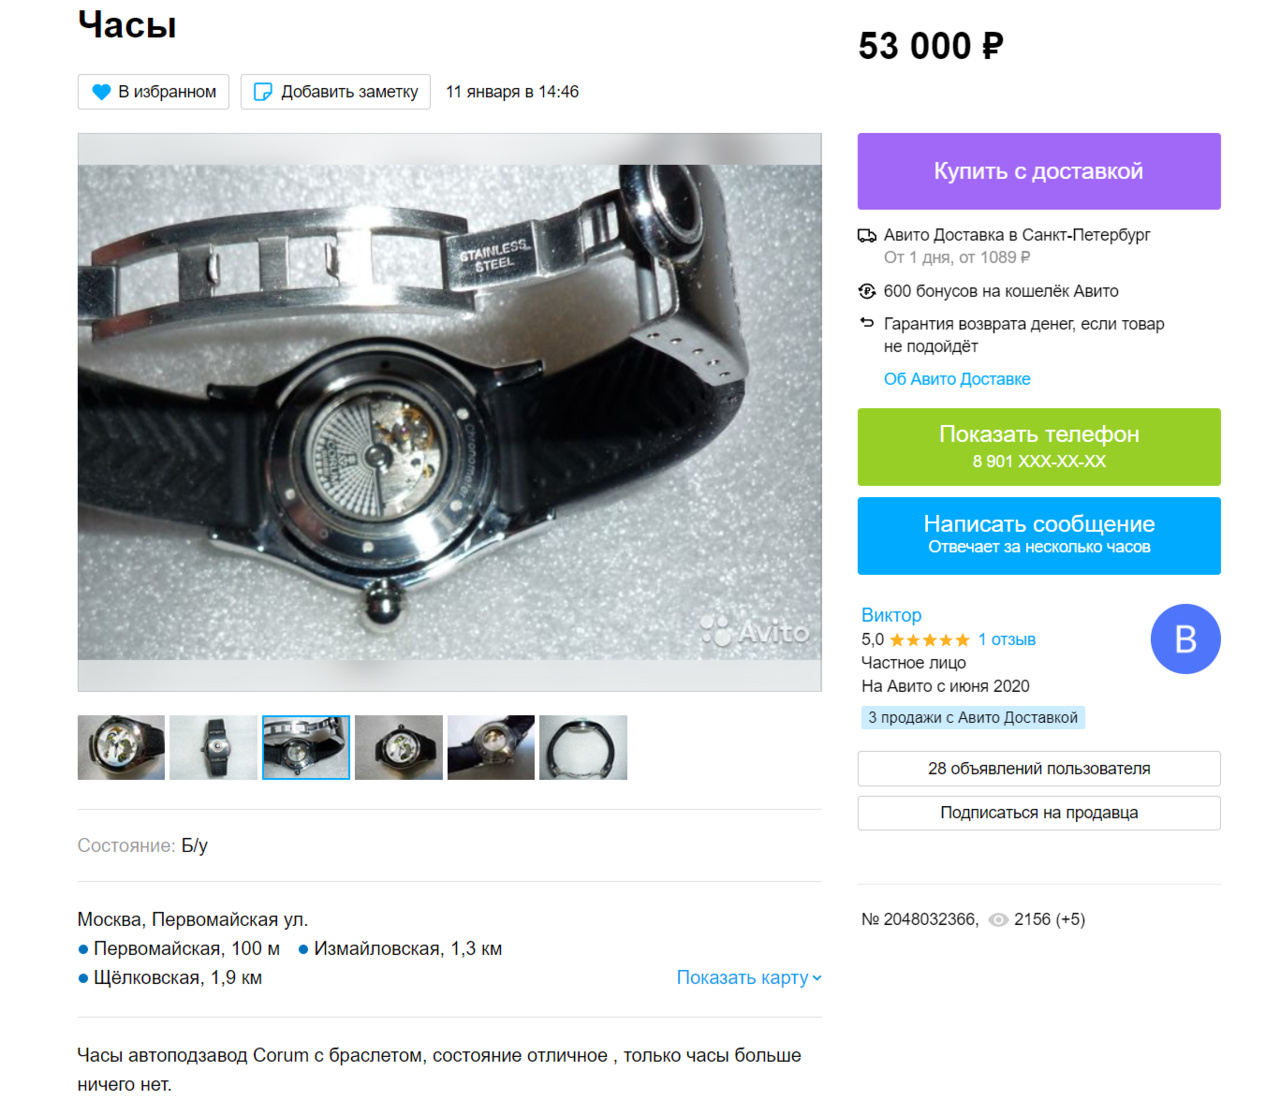Click the note icon in Добавить заметку

(263, 92)
